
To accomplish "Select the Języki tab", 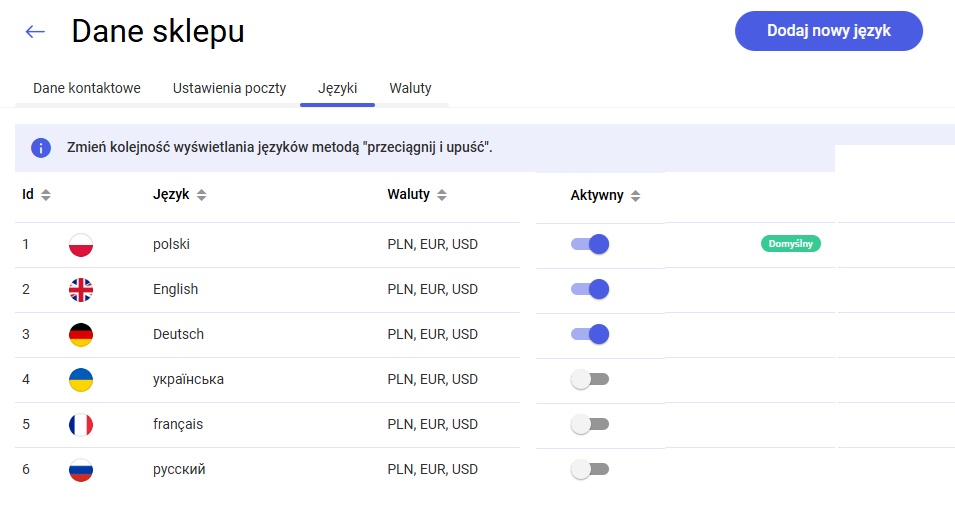I will (x=337, y=88).
